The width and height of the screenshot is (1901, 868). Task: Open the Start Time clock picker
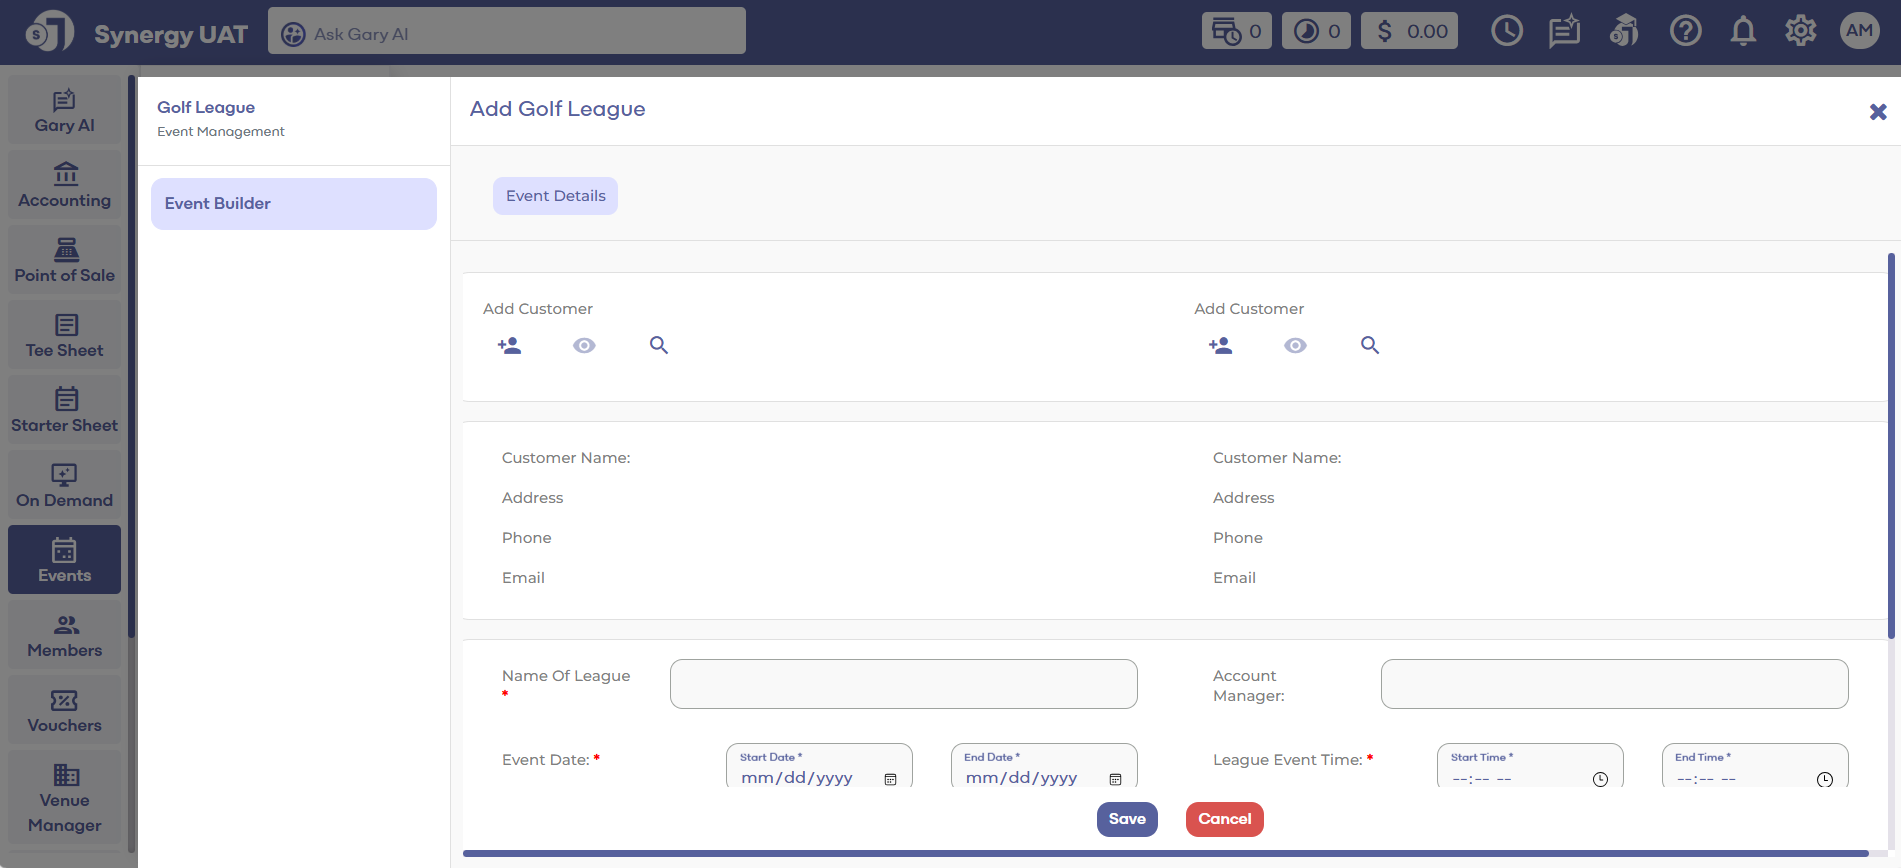(1600, 779)
